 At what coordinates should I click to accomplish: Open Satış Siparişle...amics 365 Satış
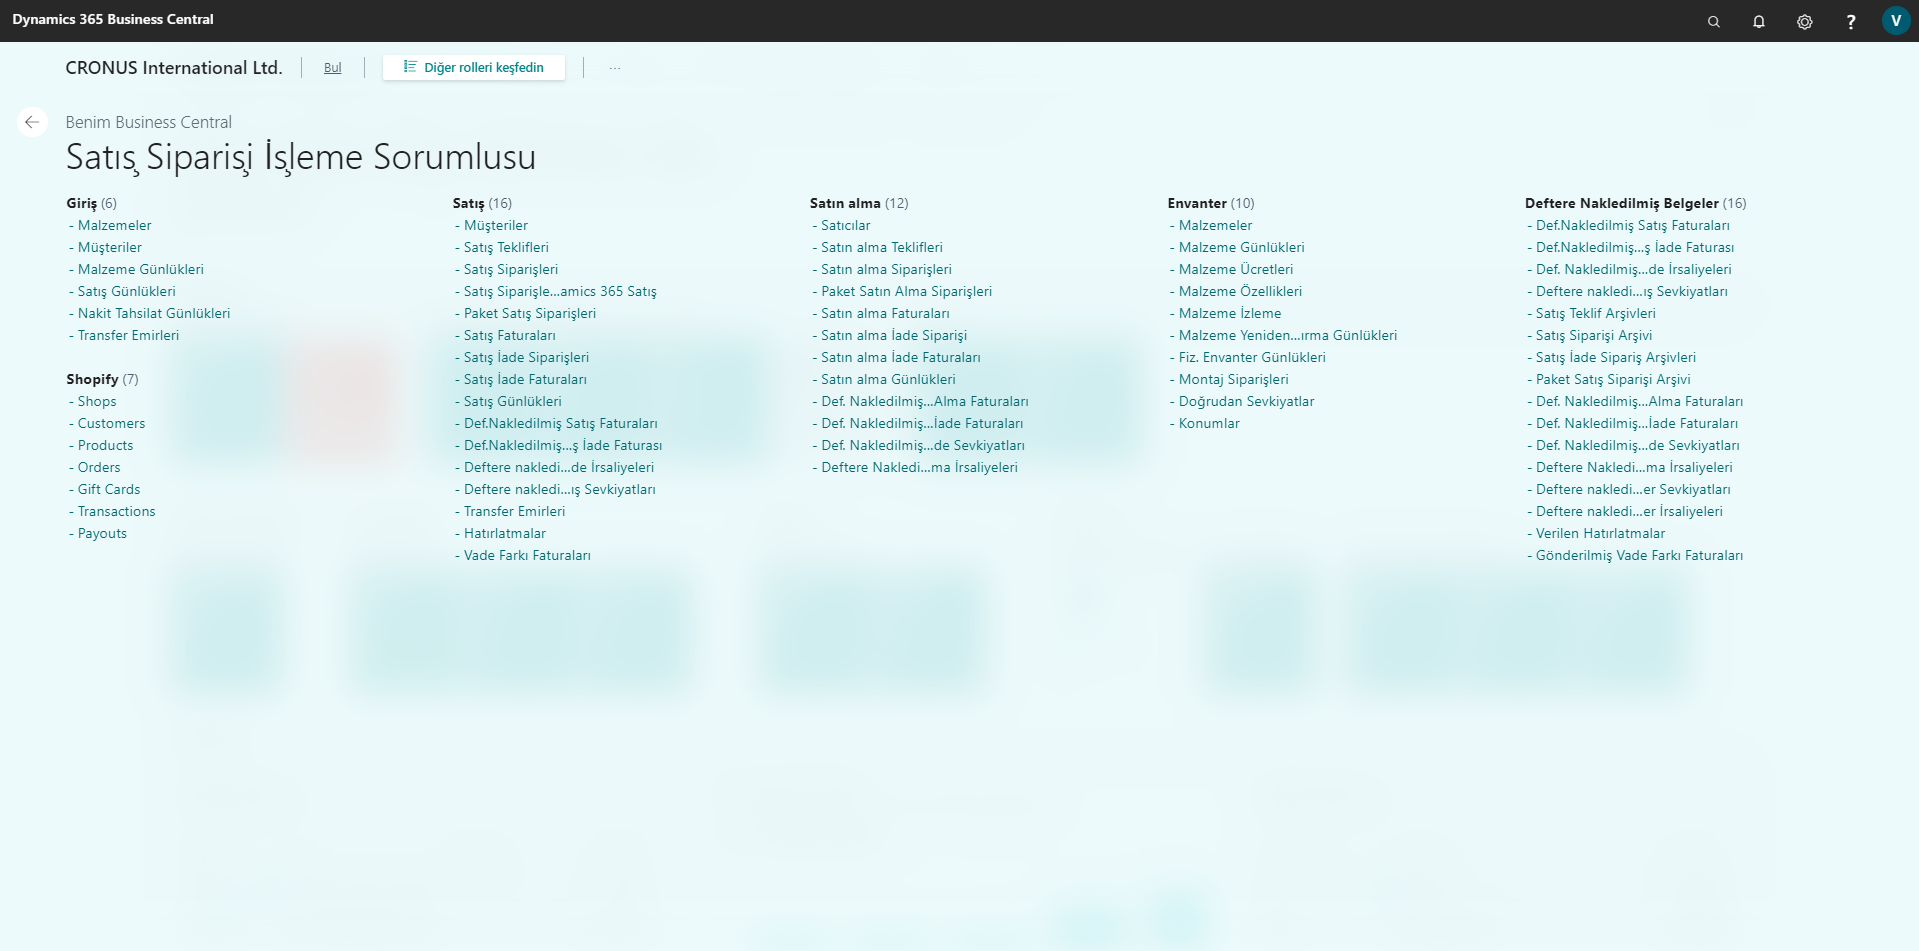[560, 291]
